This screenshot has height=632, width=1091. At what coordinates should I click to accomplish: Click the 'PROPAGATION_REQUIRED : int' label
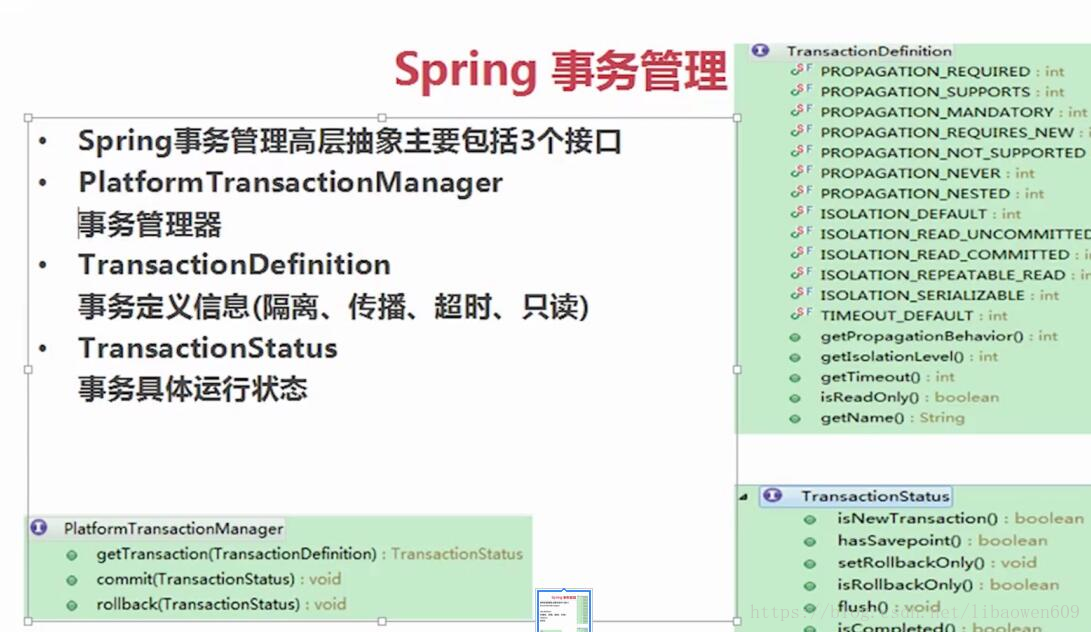click(x=942, y=71)
